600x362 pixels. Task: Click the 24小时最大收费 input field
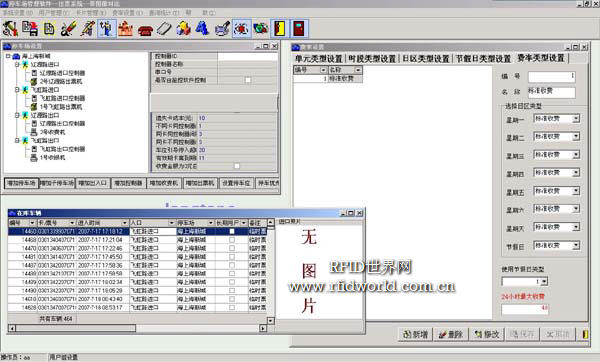(525, 309)
